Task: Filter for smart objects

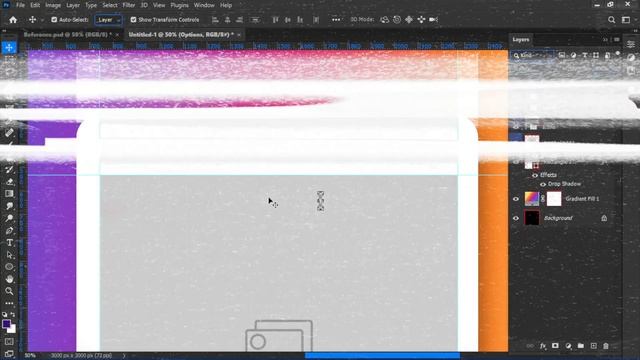Action: 607,56
